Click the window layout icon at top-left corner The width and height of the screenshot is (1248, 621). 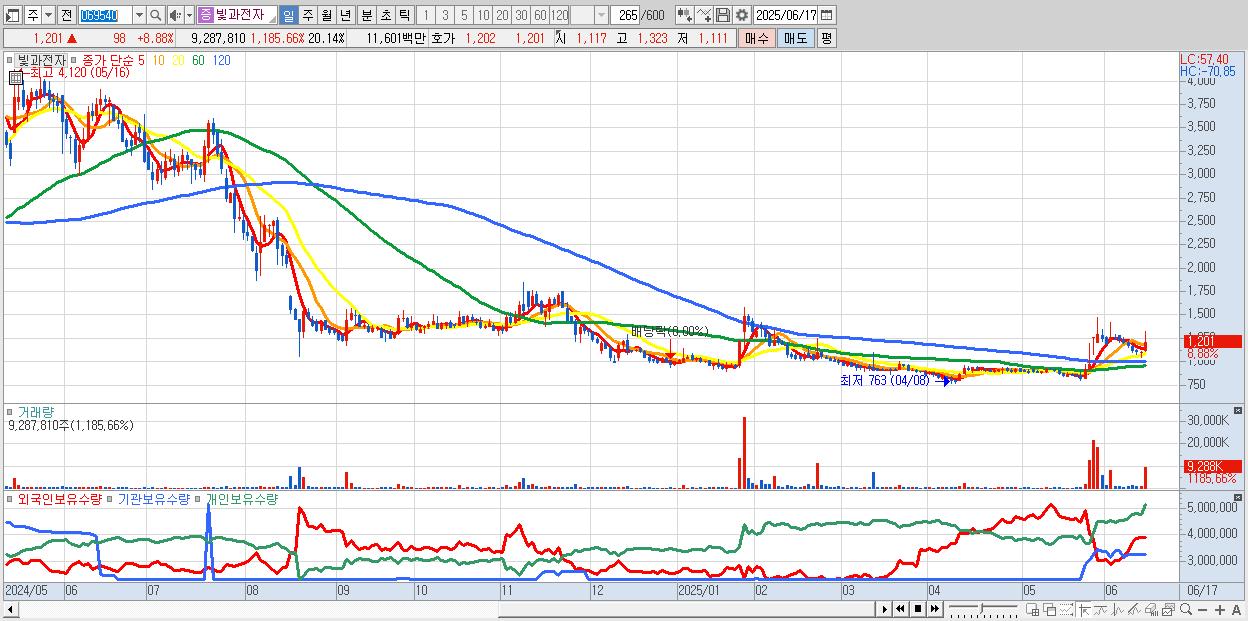tap(12, 15)
